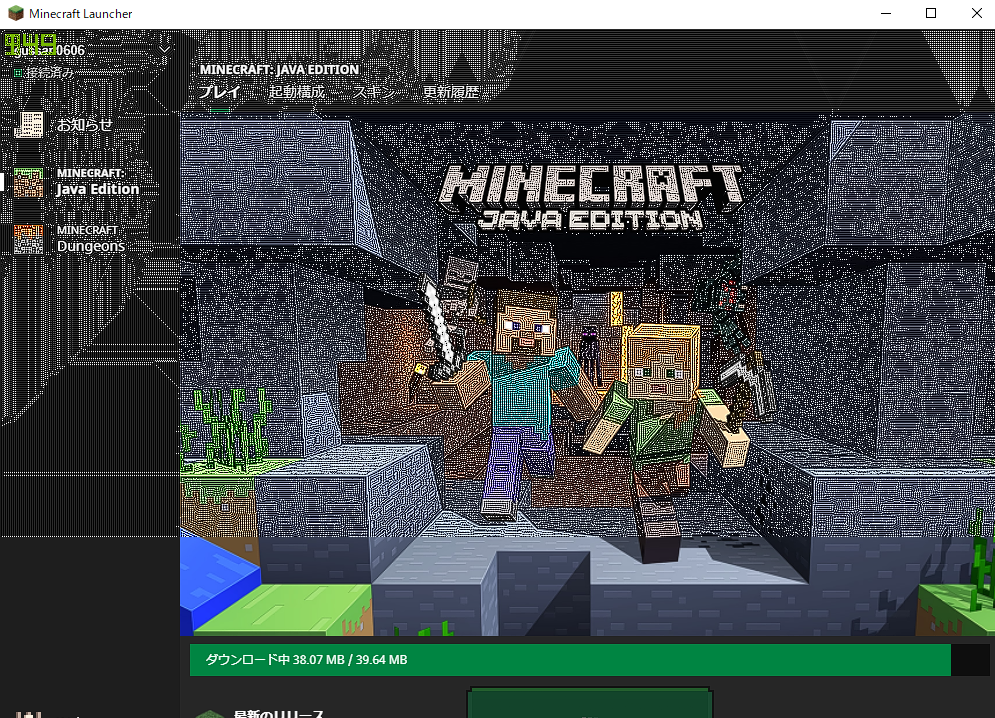
Task: Expand the account dropdown chevron
Action: [164, 49]
